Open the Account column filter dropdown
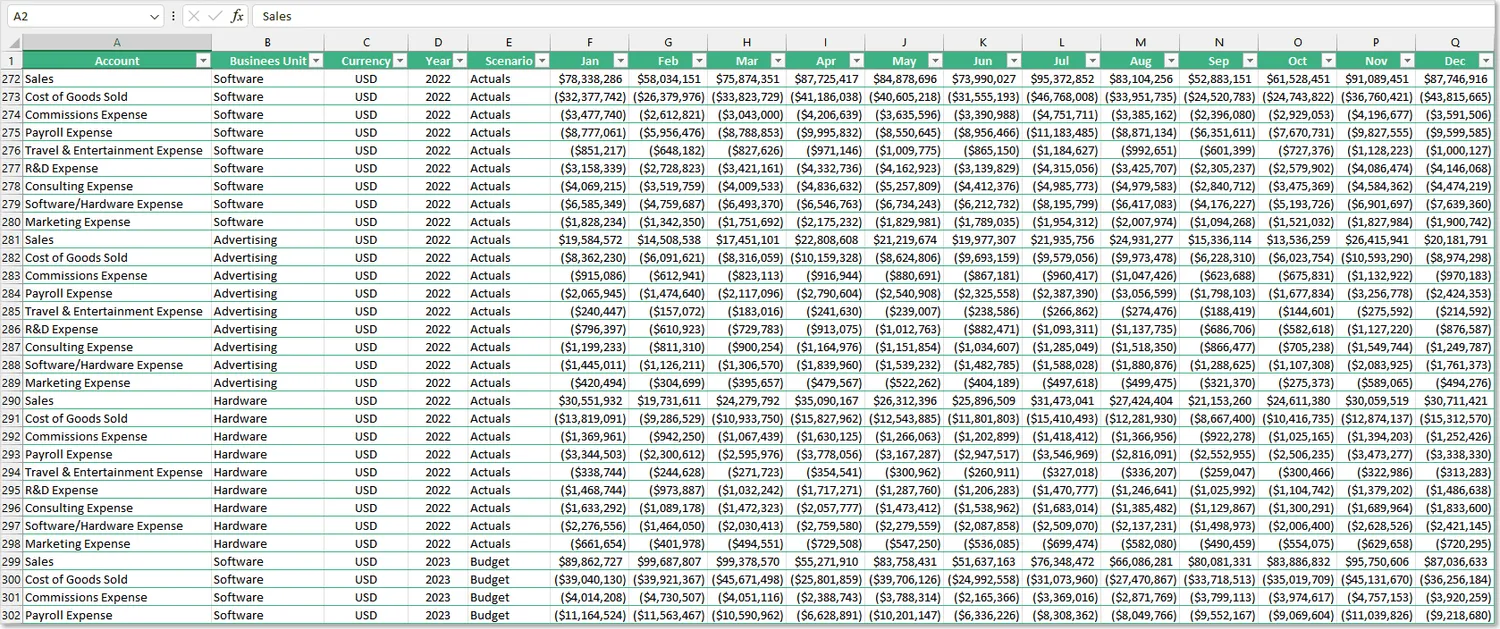The height and width of the screenshot is (629, 1500). point(203,61)
